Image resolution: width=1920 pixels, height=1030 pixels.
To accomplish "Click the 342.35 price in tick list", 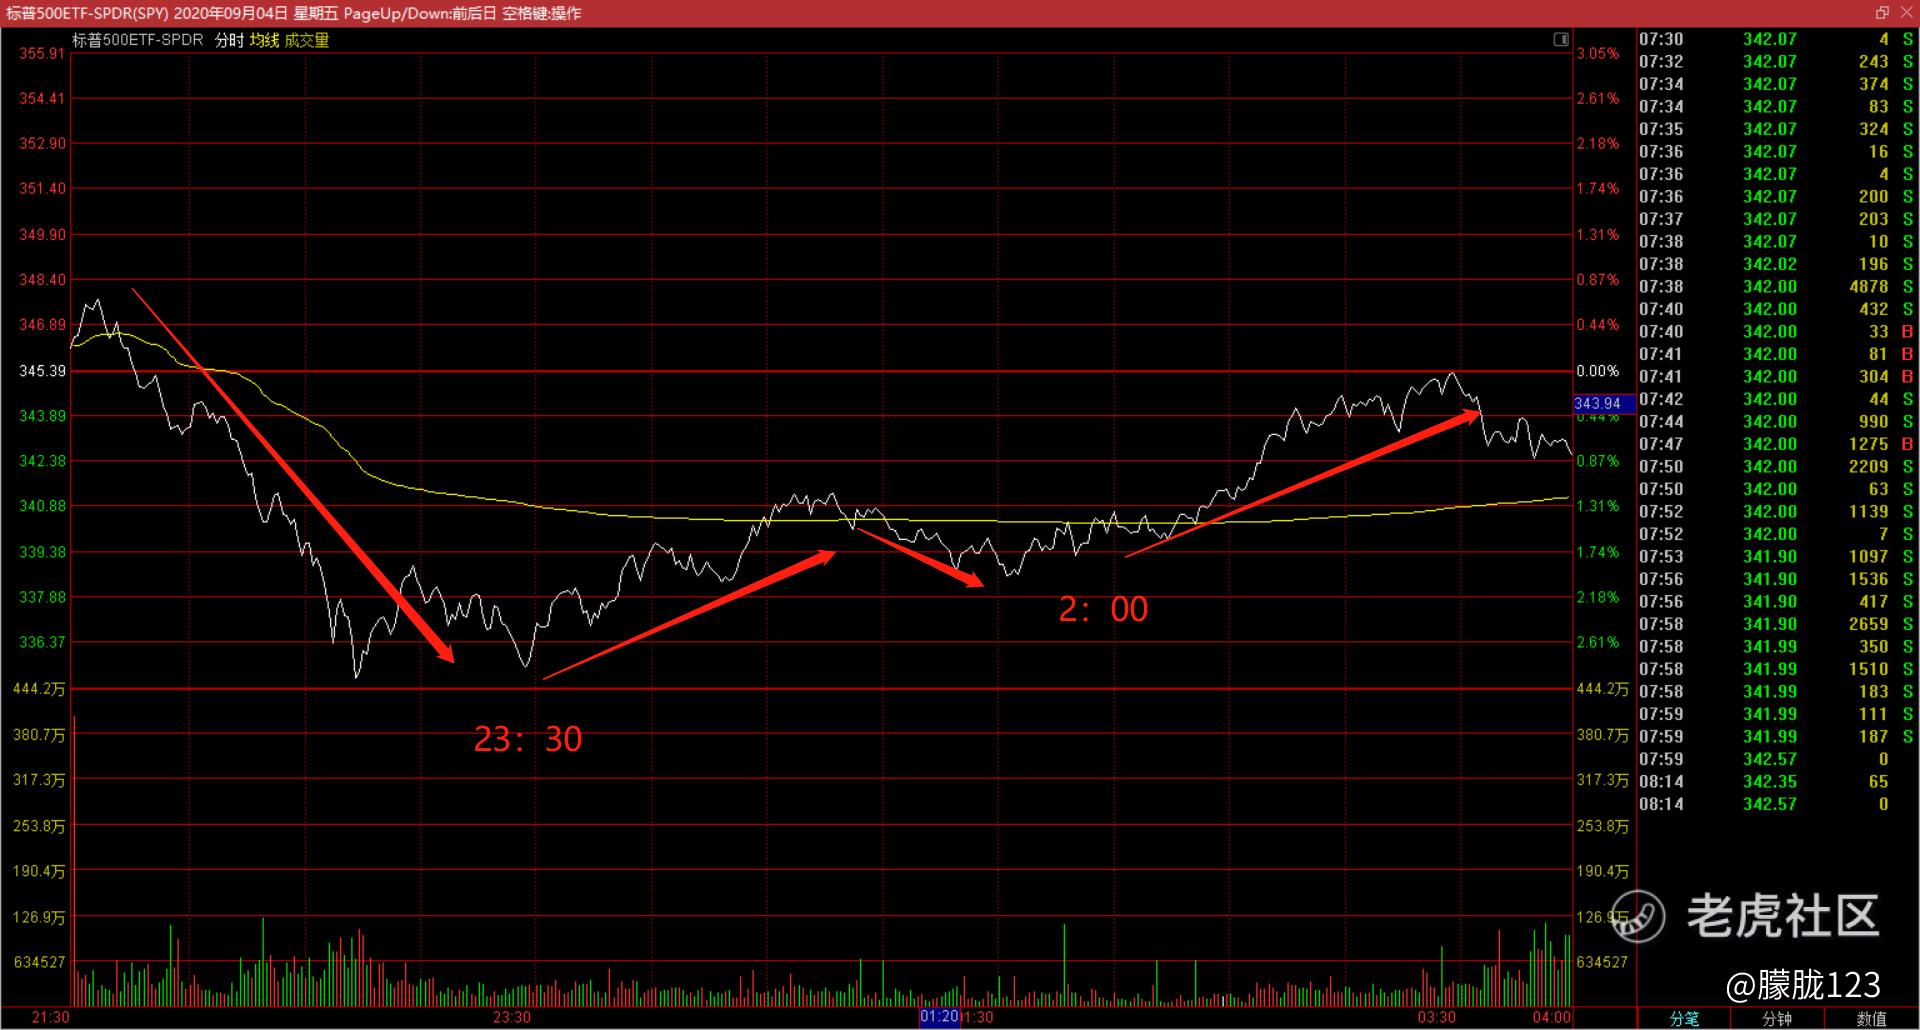I will (1770, 782).
